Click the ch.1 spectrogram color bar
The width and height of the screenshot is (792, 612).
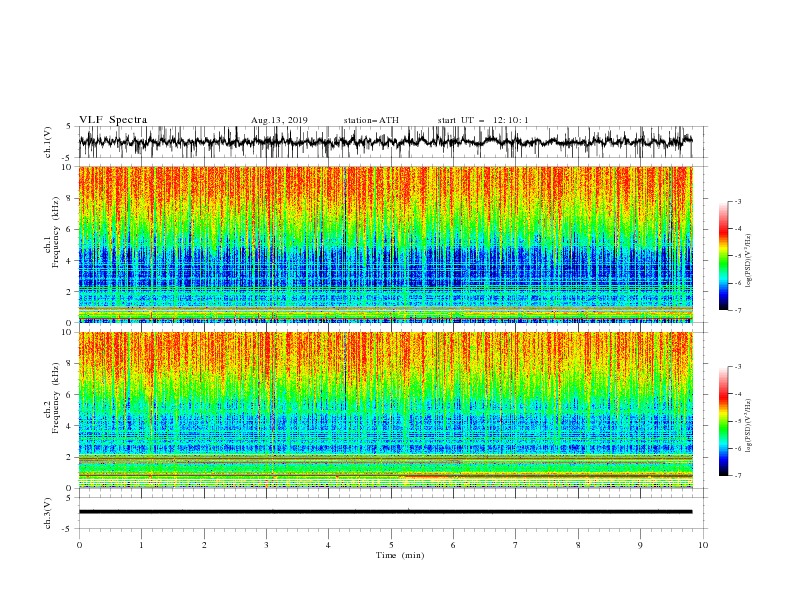tap(723, 256)
